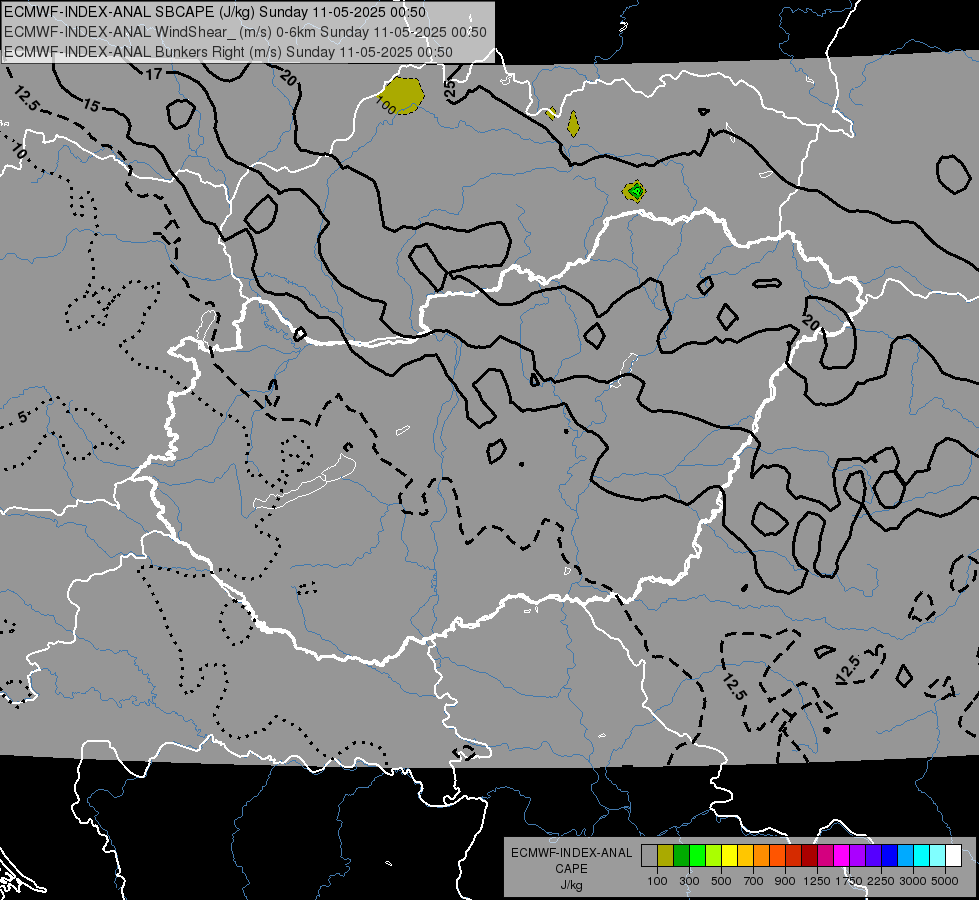Click the SBCAPE (J/kg) title line

215,12
